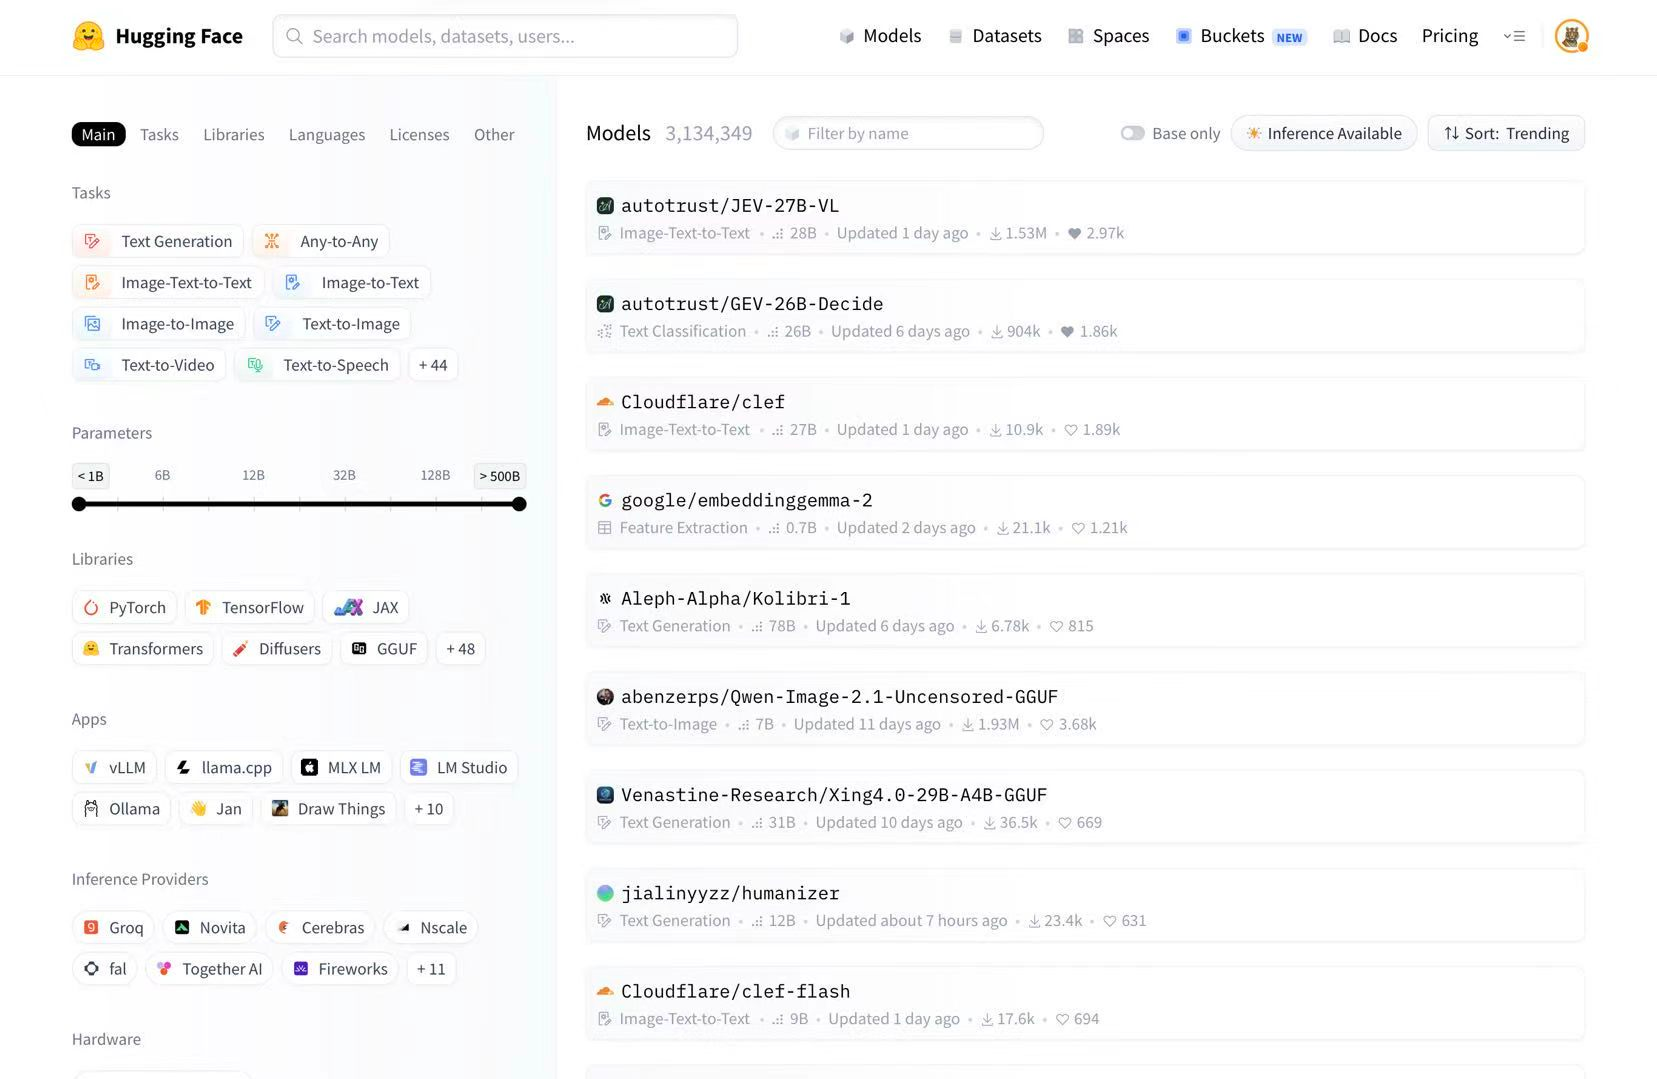Filter by JAX library icon
Viewport: 1657px width, 1079px height.
[348, 607]
